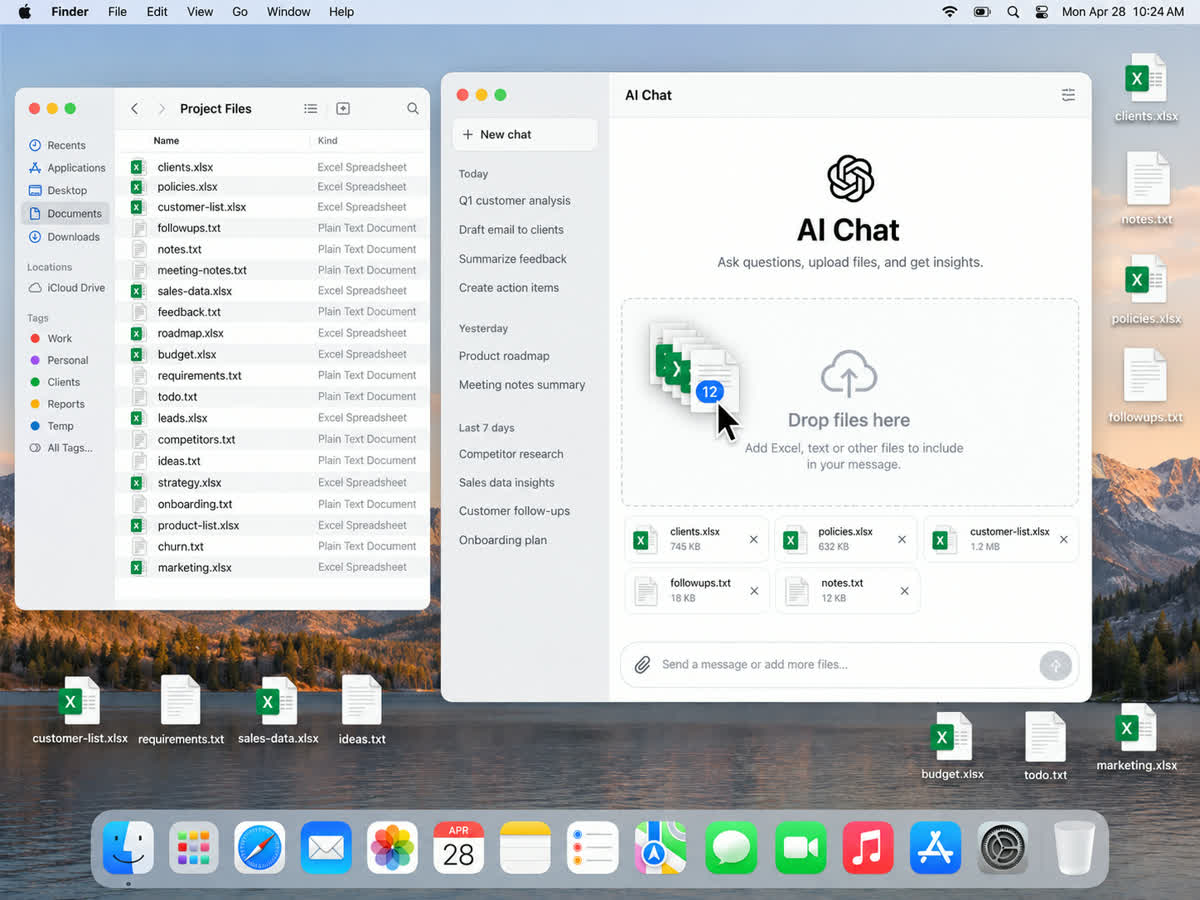1200x900 pixels.
Task: Open Launchpad from the Dock
Action: (x=193, y=849)
